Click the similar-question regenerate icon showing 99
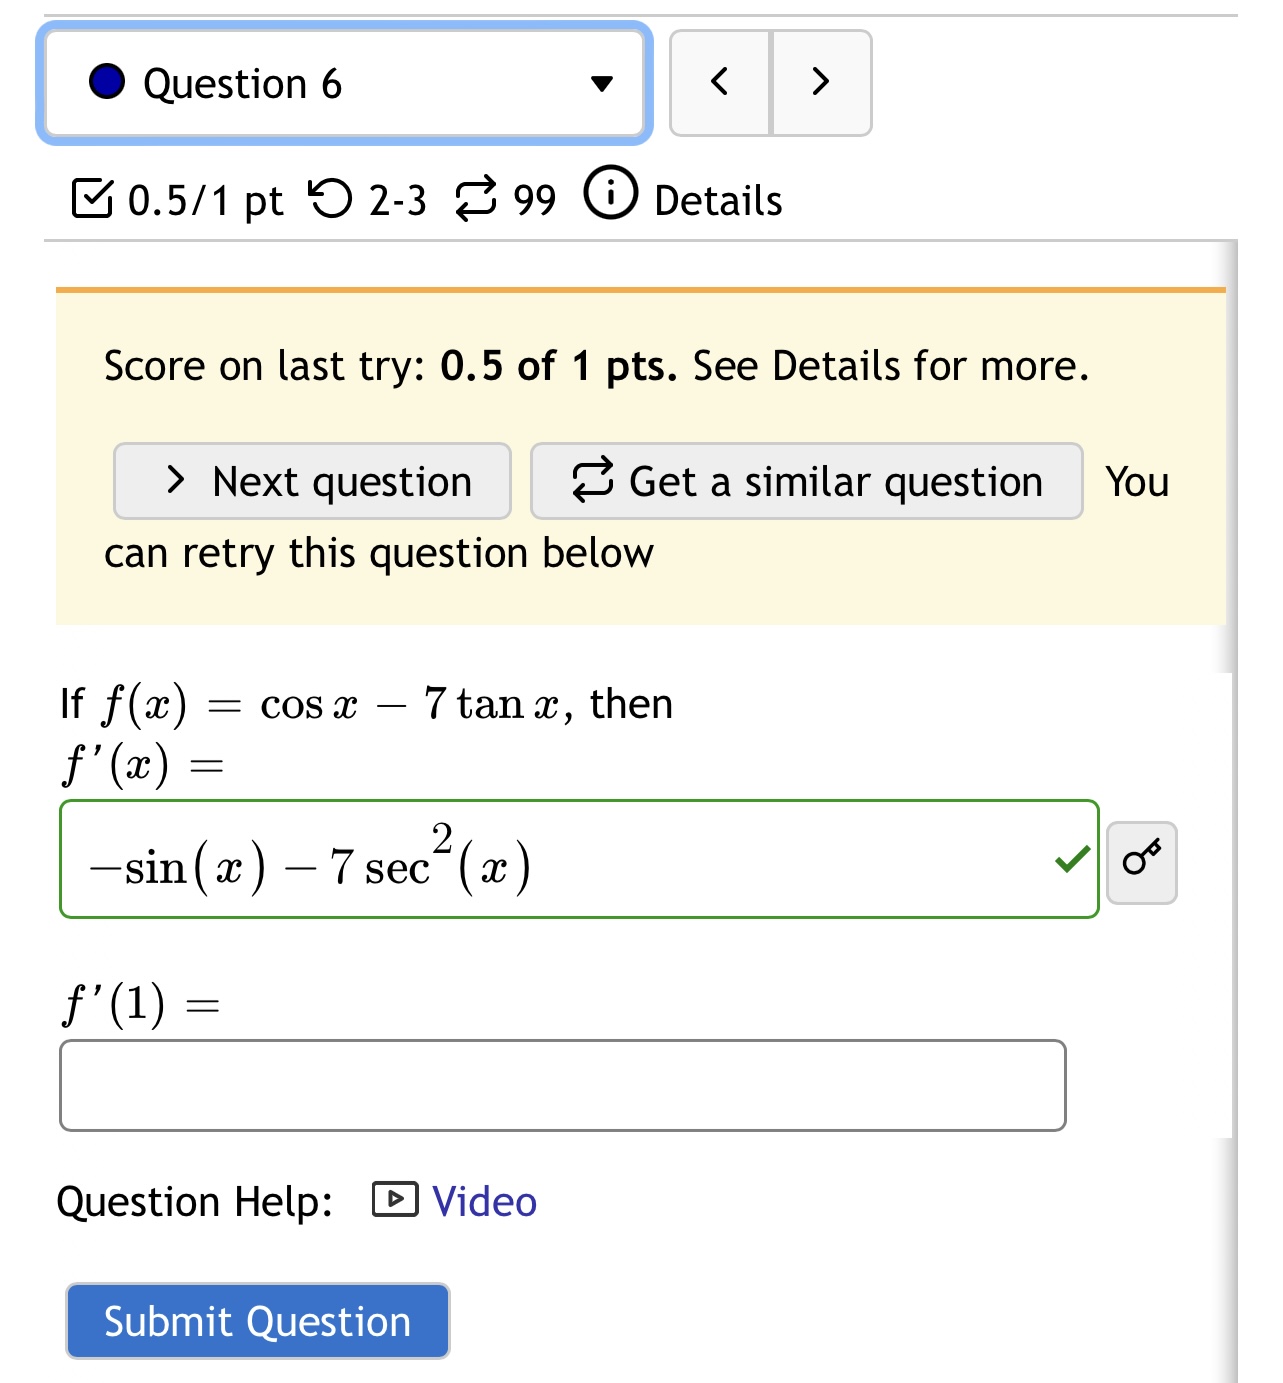This screenshot has width=1283, height=1383. 477,197
